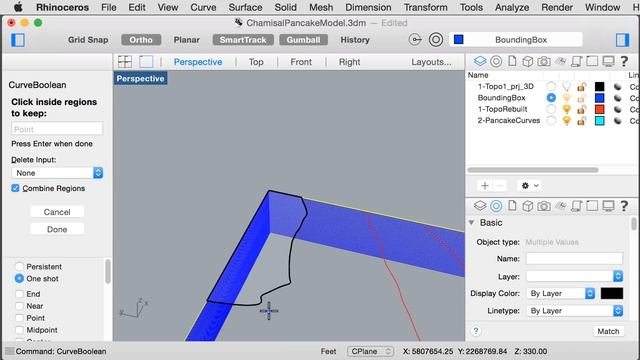
Task: Make 1-TopoRebuilt the current layer
Action: pos(551,109)
